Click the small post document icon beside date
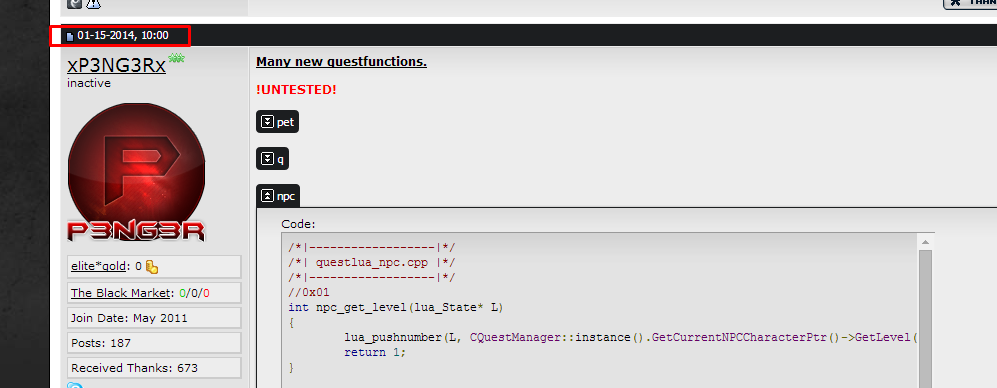The image size is (997, 388). [70, 37]
